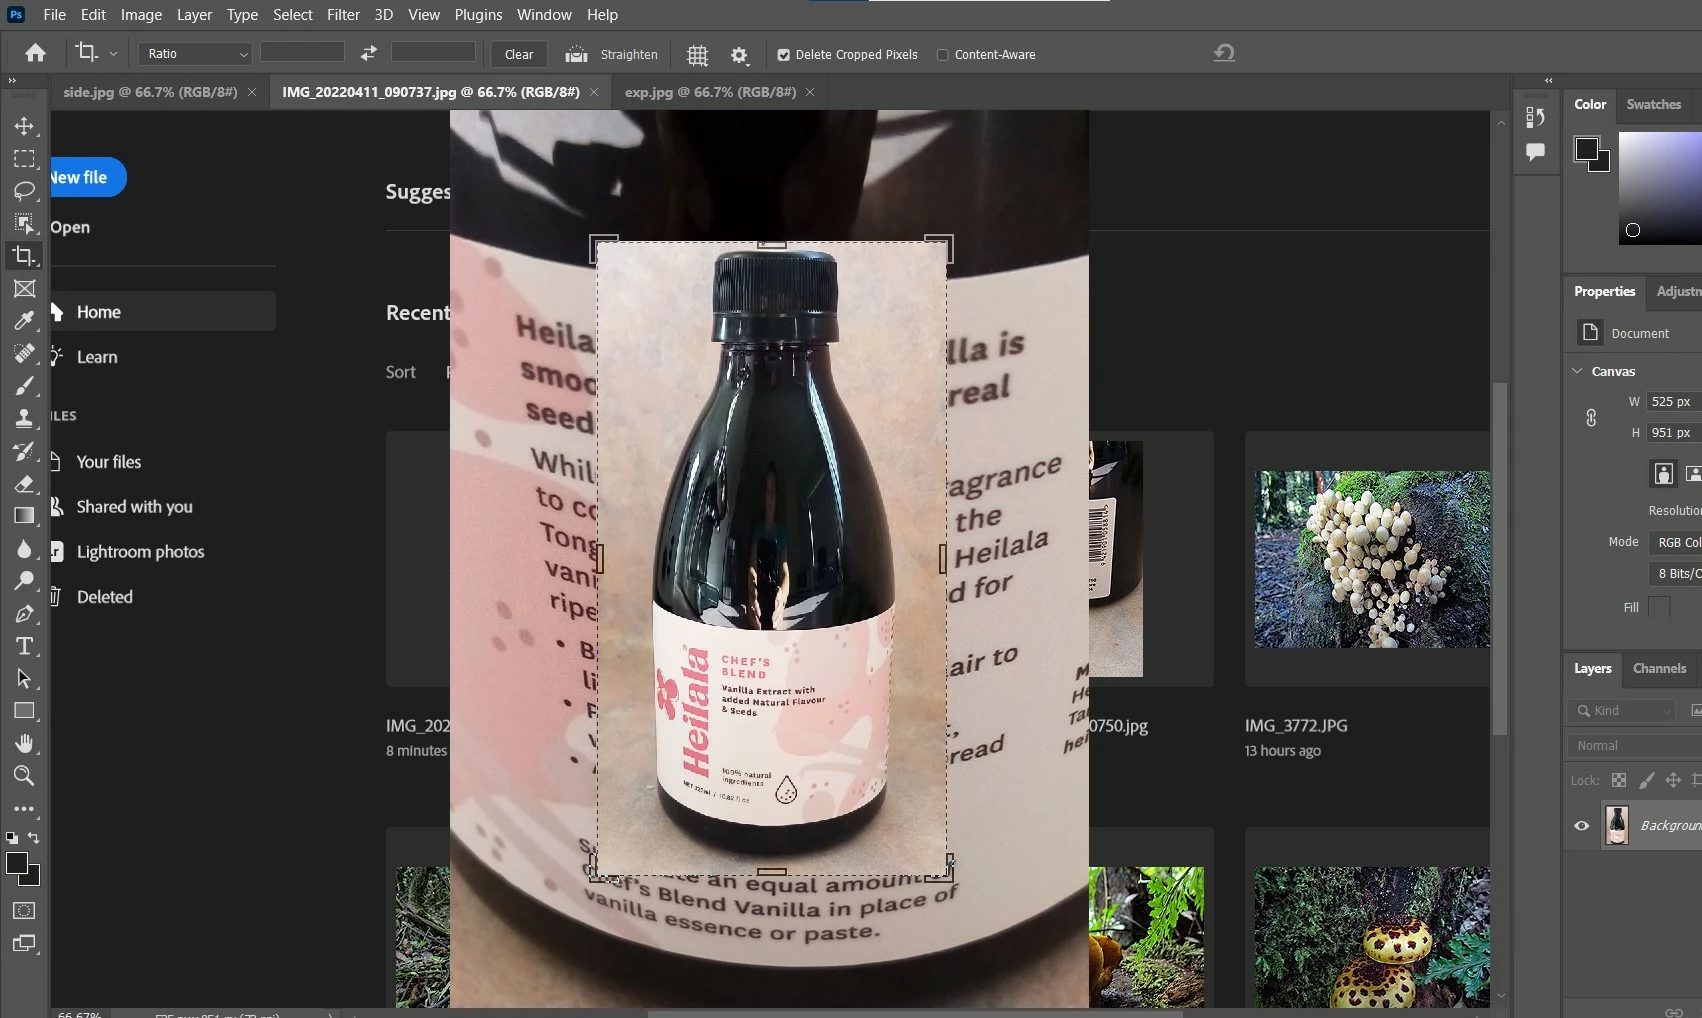Open the Normal blend mode dropdown
This screenshot has width=1702, height=1018.
[1634, 745]
